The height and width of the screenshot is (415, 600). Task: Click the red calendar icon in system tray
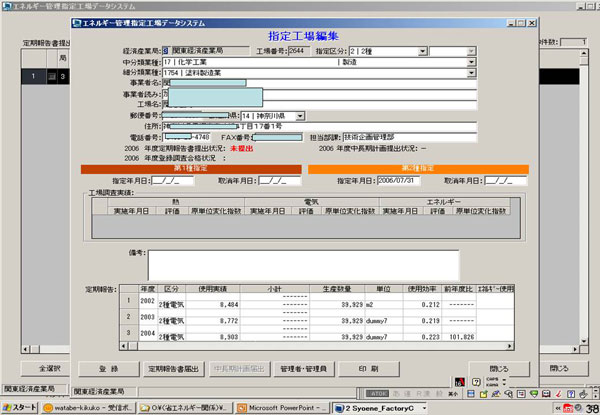[568, 408]
